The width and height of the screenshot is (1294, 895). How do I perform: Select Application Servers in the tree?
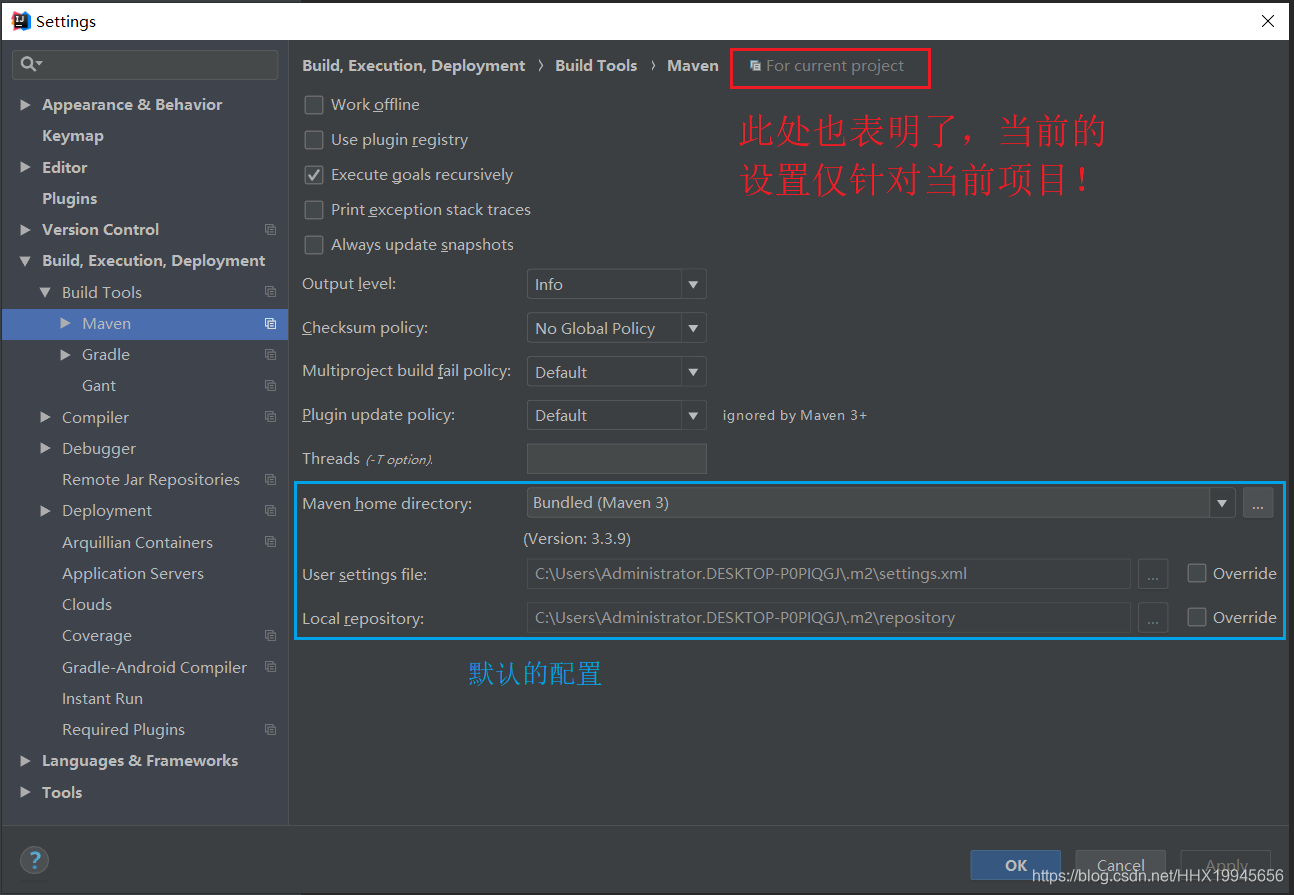point(133,573)
